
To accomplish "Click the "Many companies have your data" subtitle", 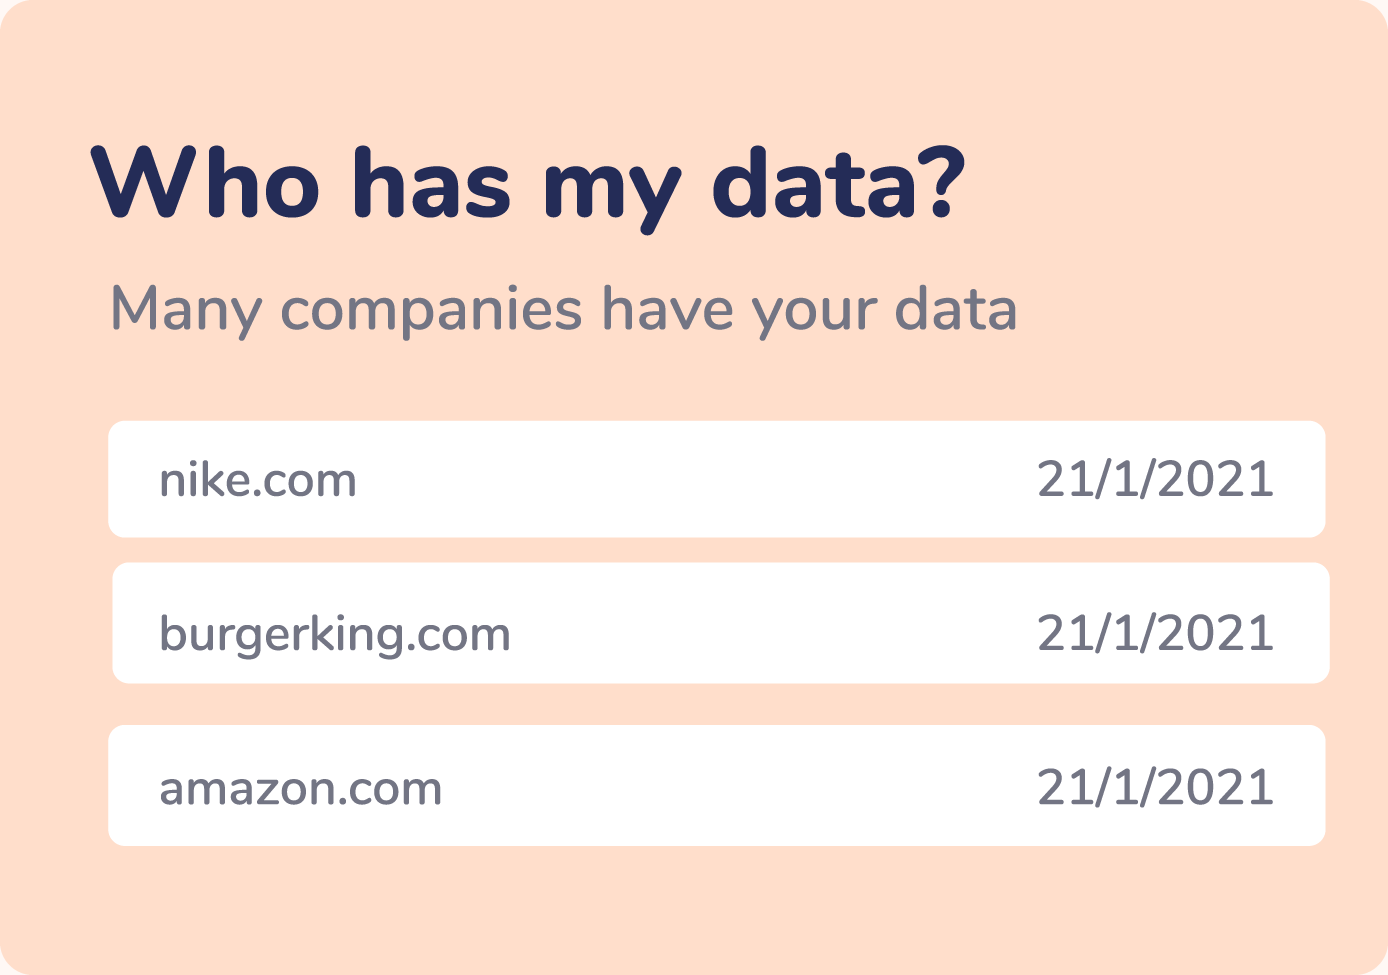I will (x=563, y=309).
